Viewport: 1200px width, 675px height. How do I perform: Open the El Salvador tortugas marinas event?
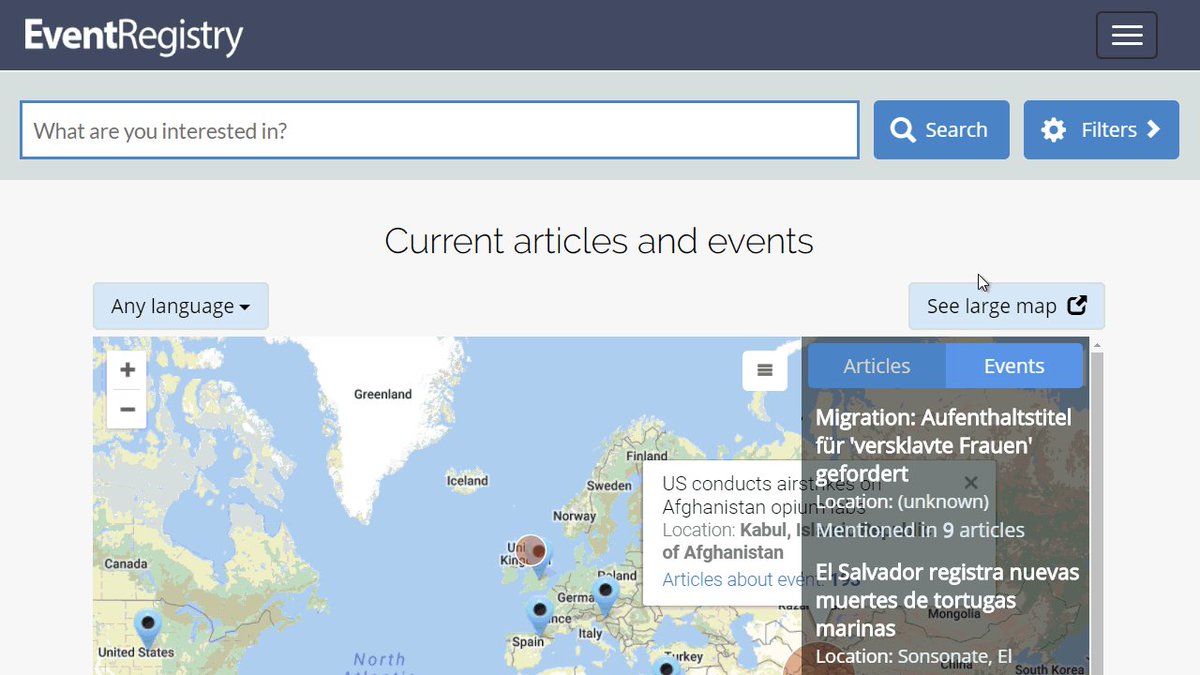coord(947,600)
